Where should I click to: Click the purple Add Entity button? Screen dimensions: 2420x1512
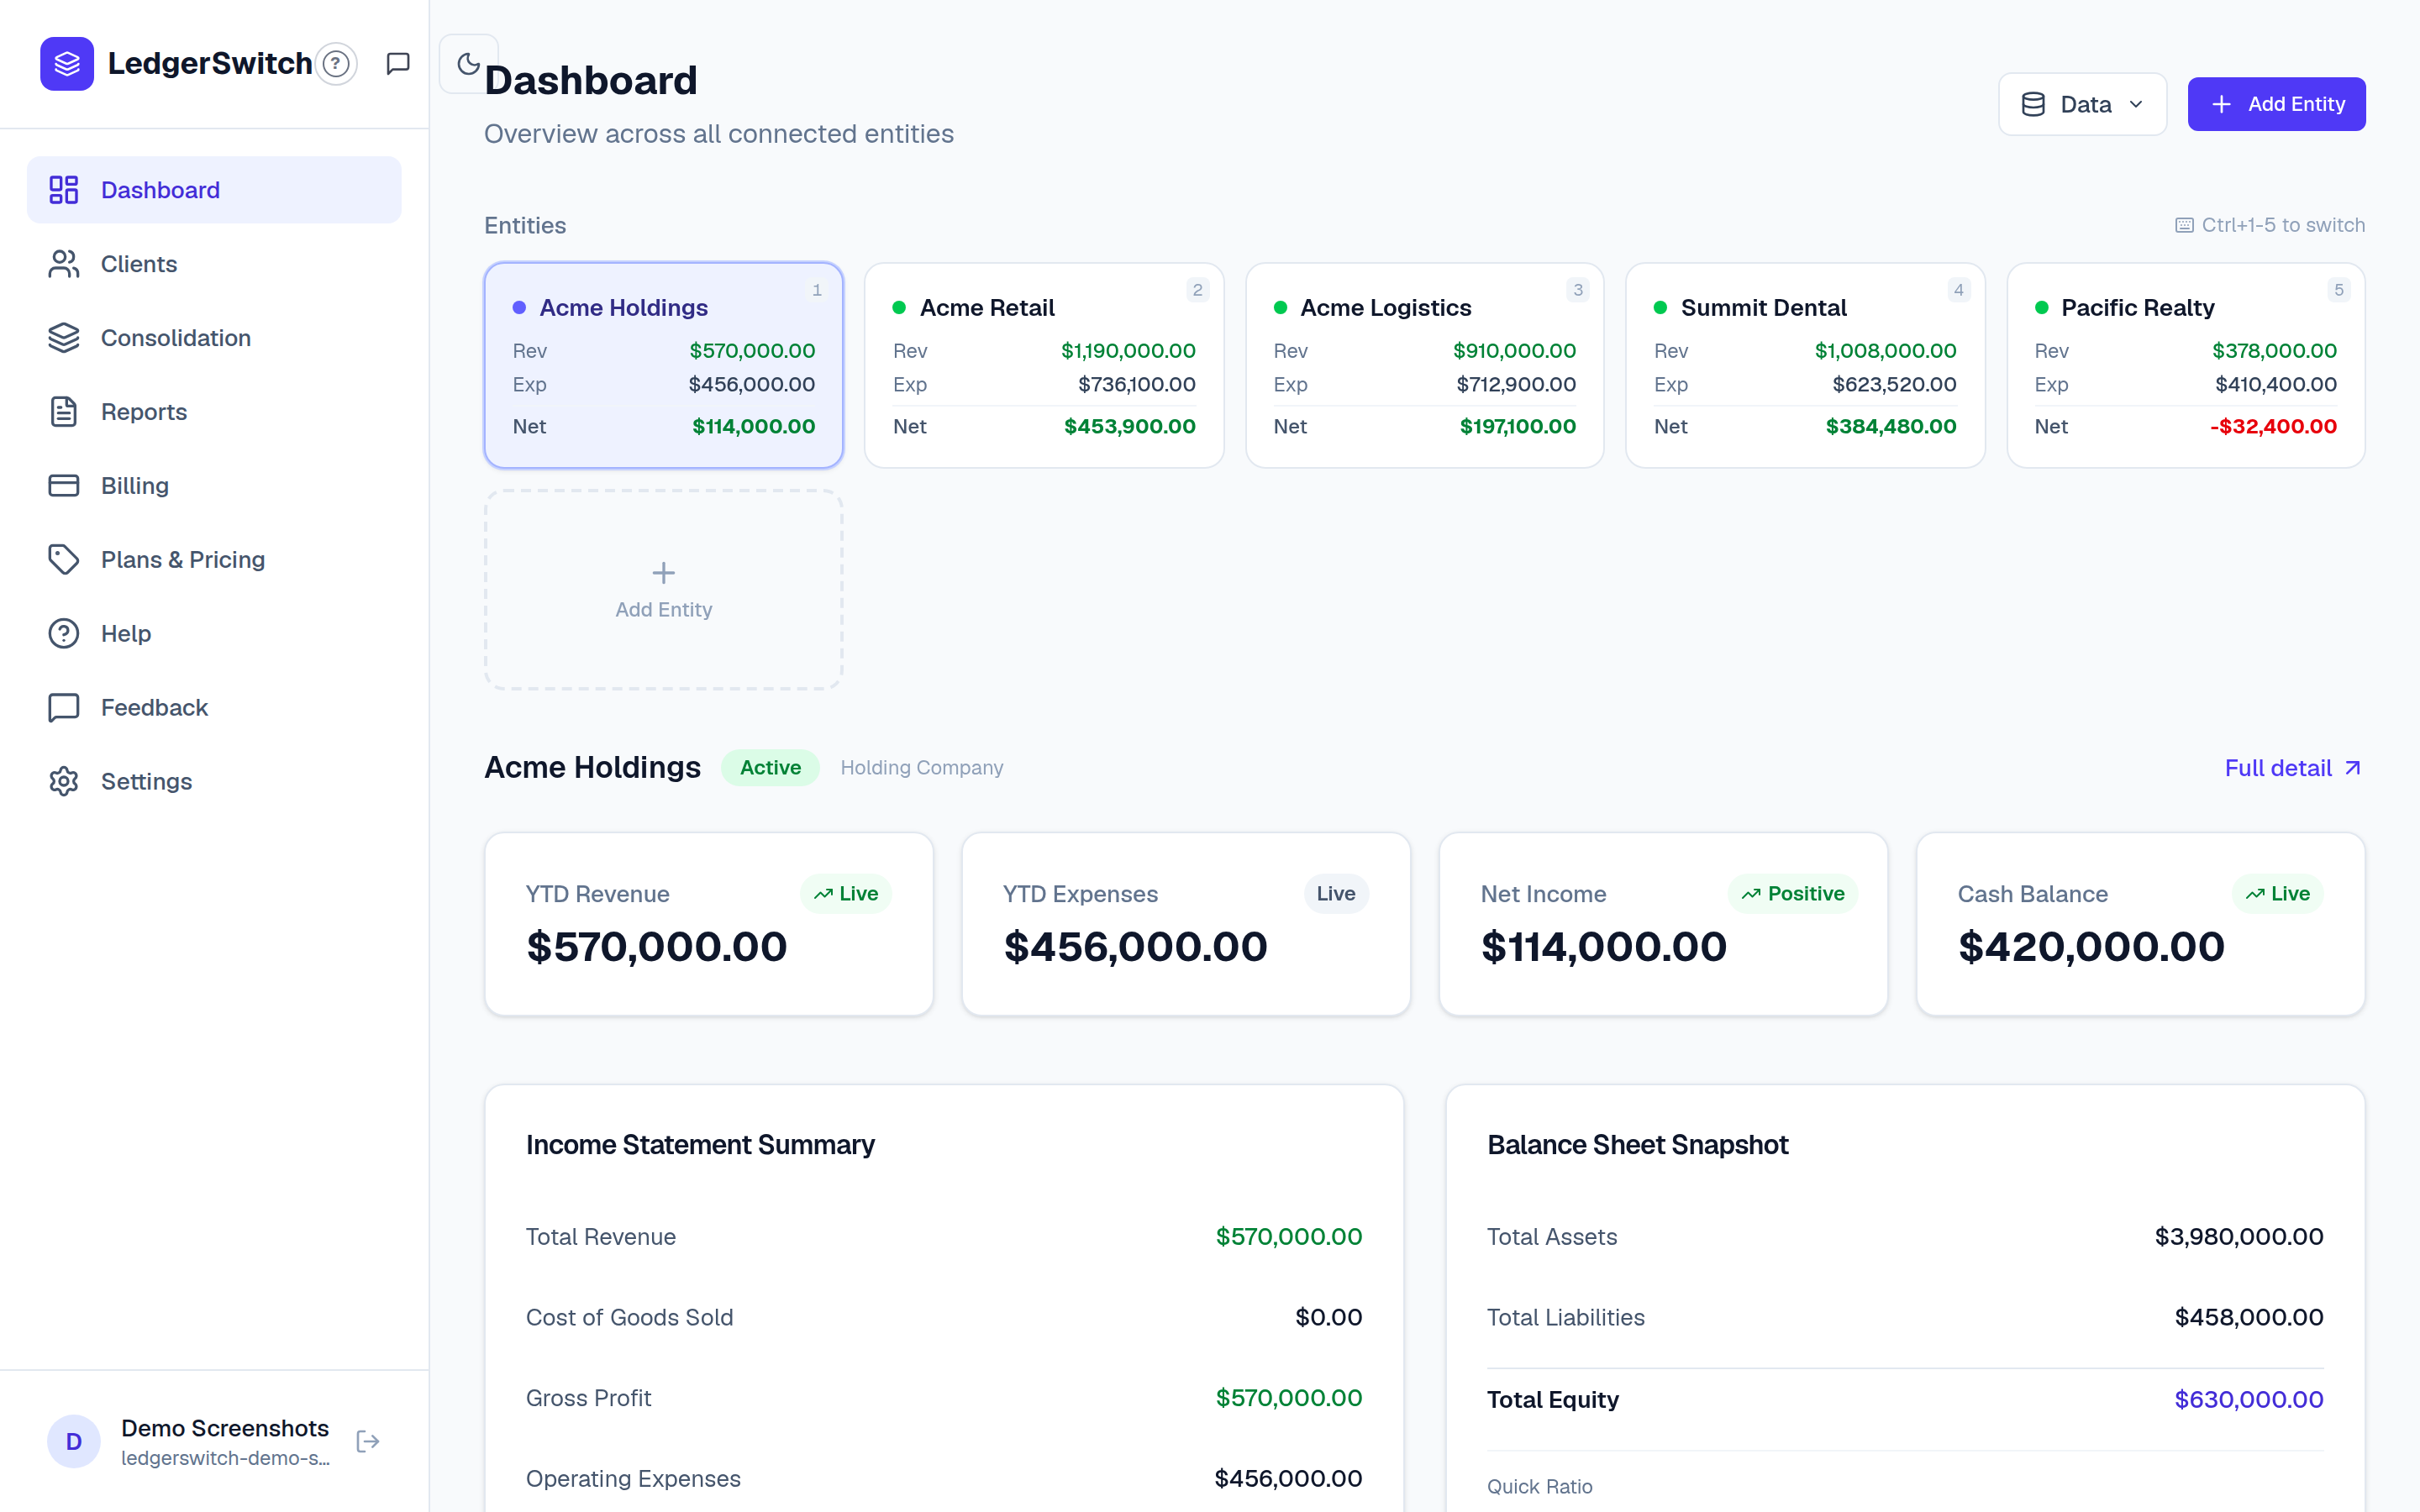2276,104
